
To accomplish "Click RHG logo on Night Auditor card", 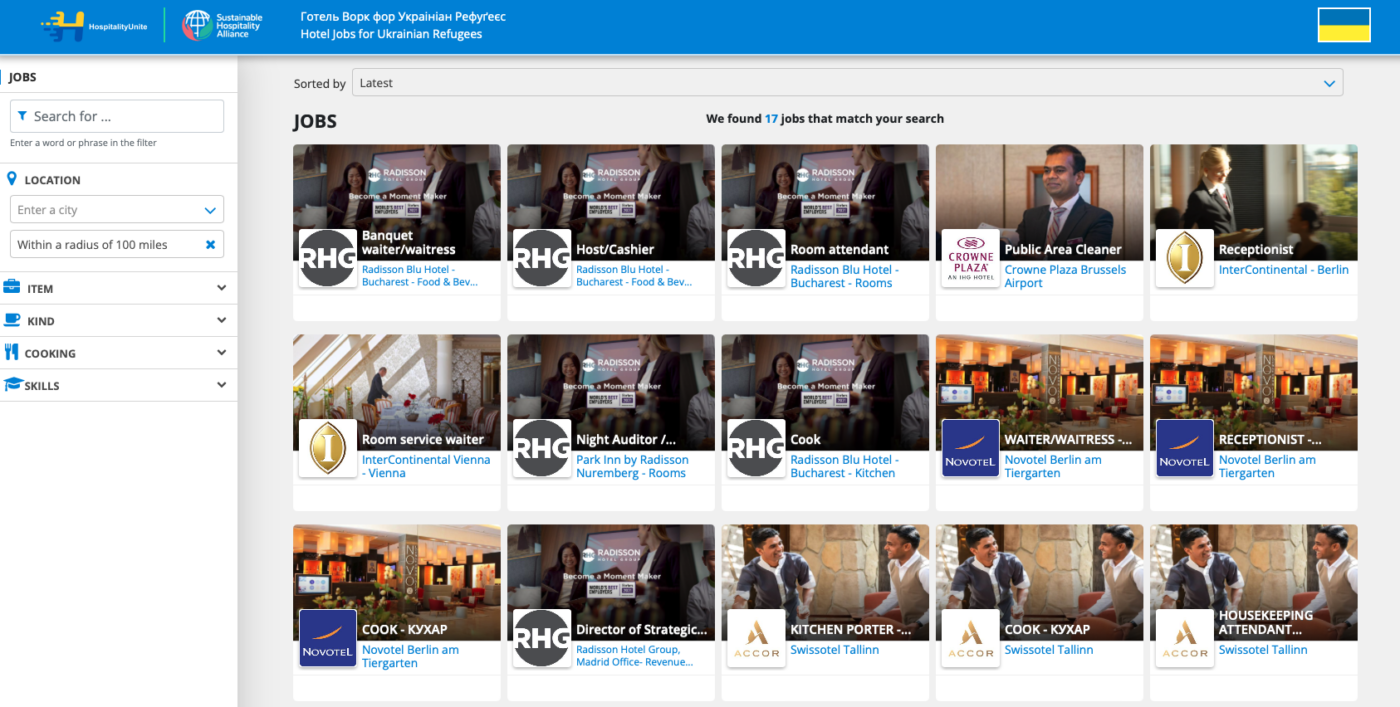I will pyautogui.click(x=542, y=448).
